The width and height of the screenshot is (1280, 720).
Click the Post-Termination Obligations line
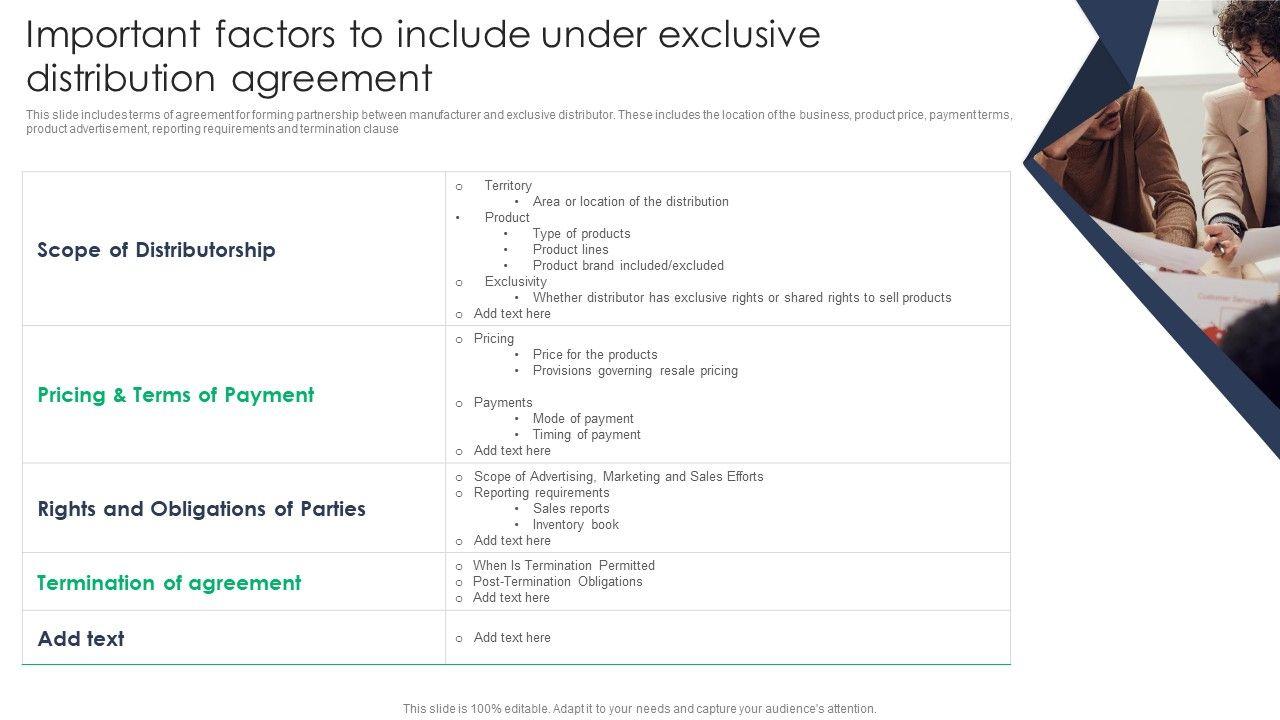[558, 582]
